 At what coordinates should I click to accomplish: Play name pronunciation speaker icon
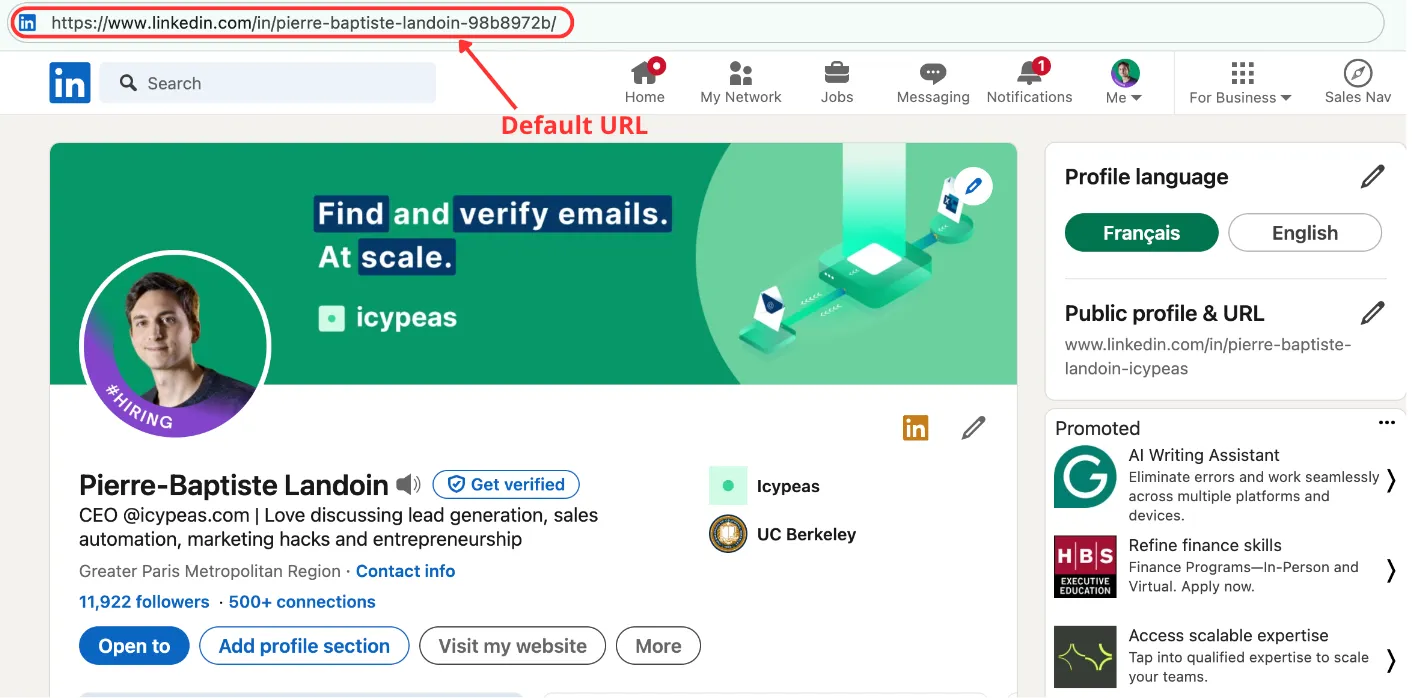(408, 485)
